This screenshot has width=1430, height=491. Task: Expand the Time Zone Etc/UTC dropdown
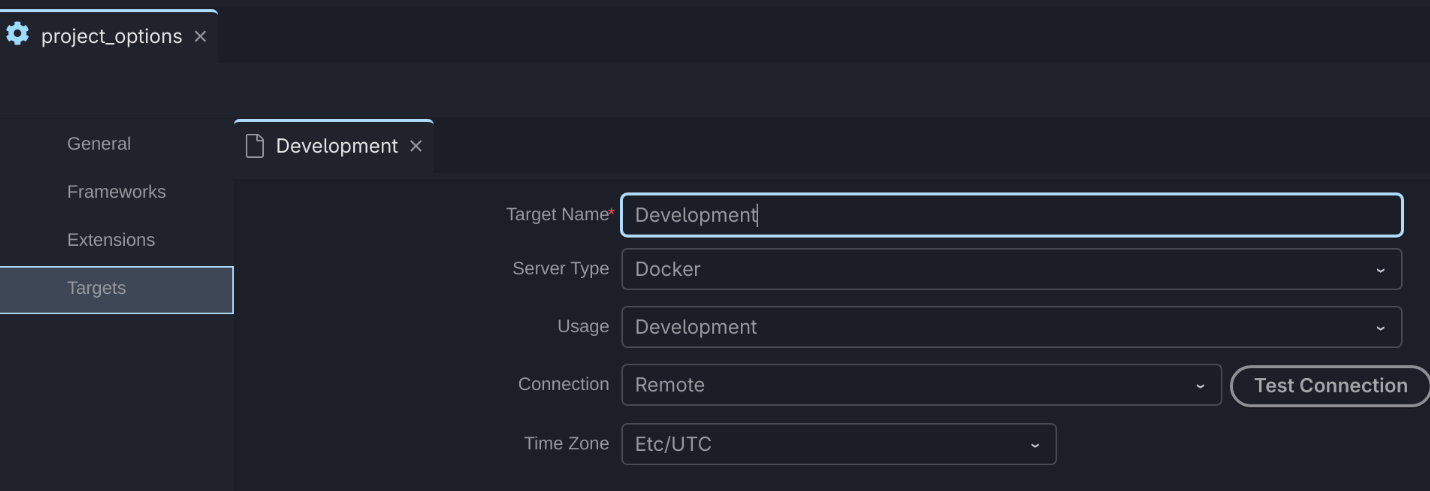(x=839, y=444)
